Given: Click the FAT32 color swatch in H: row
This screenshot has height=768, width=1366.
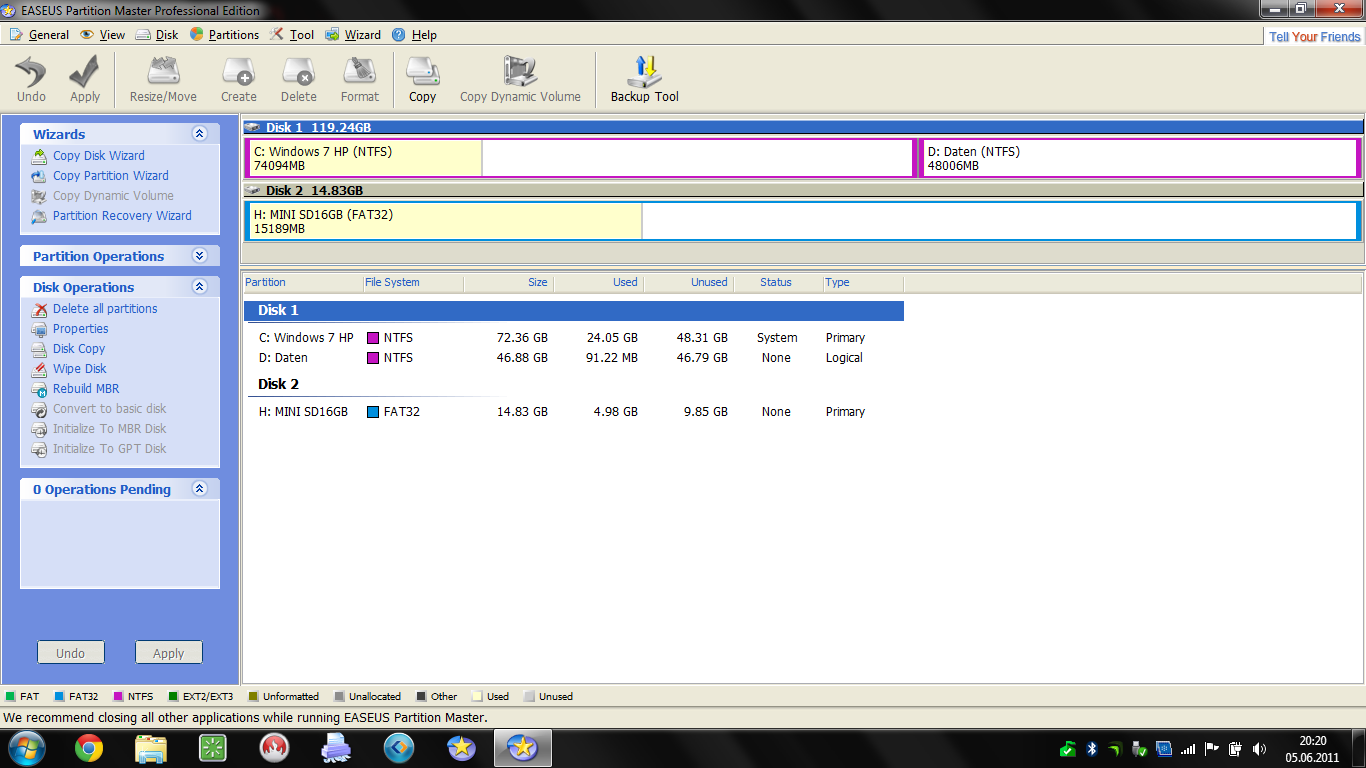Looking at the screenshot, I should click(x=373, y=412).
